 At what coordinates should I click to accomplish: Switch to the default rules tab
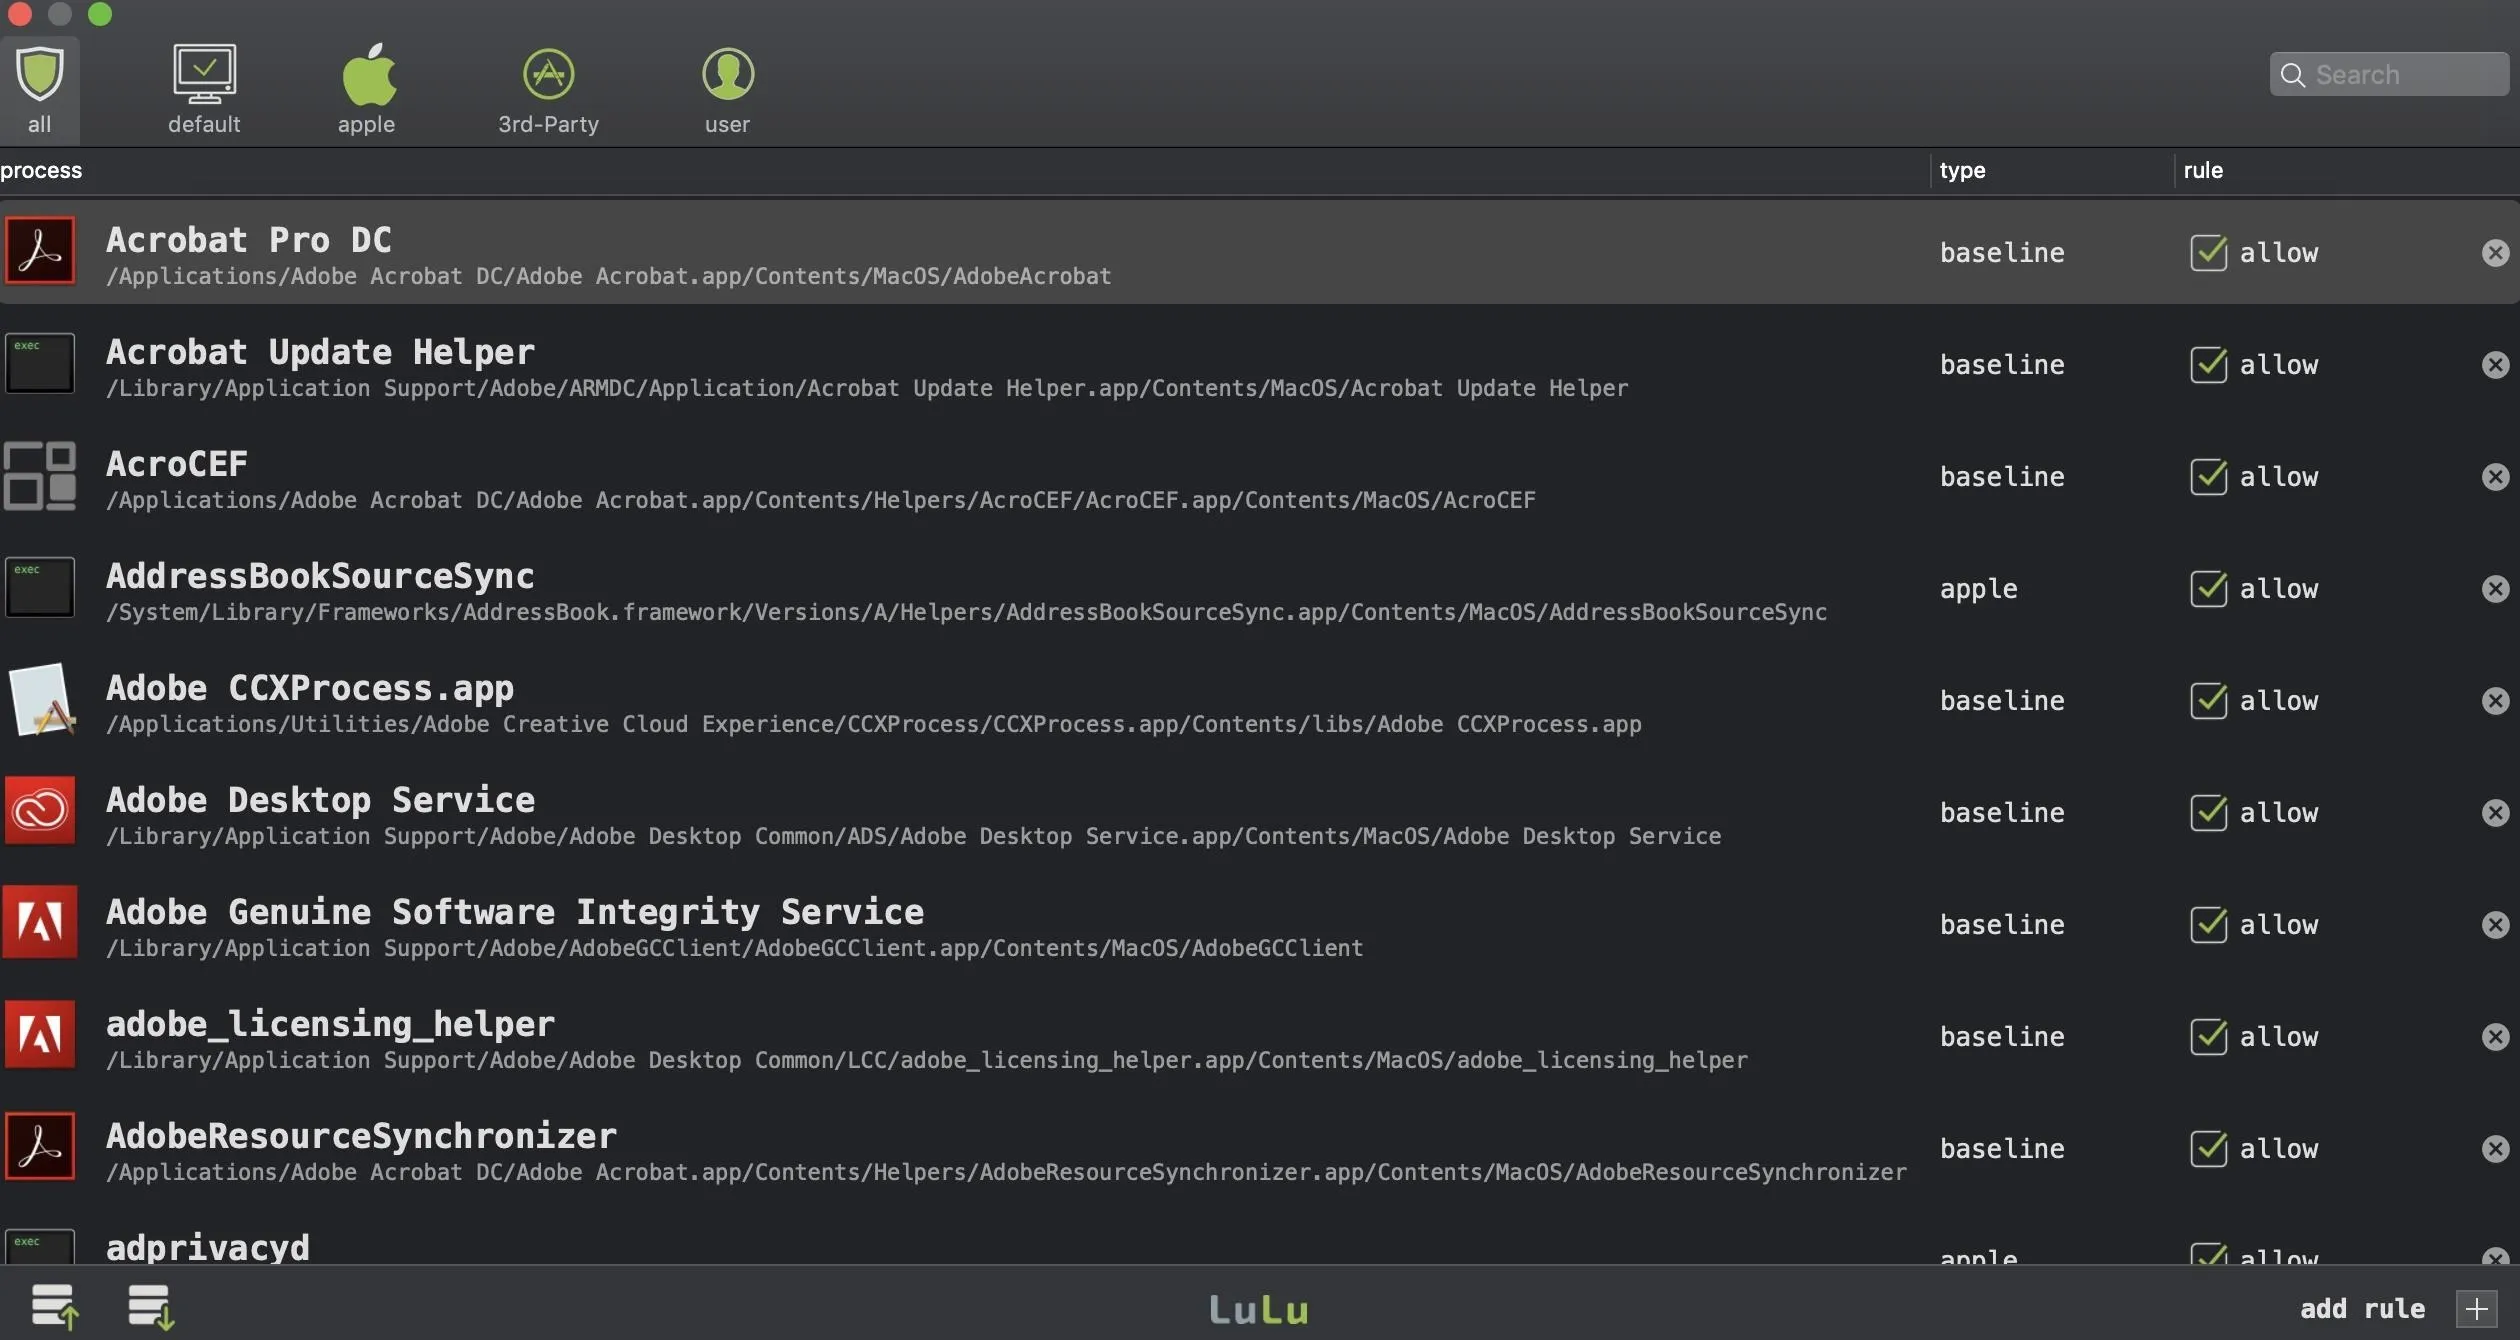click(x=204, y=76)
